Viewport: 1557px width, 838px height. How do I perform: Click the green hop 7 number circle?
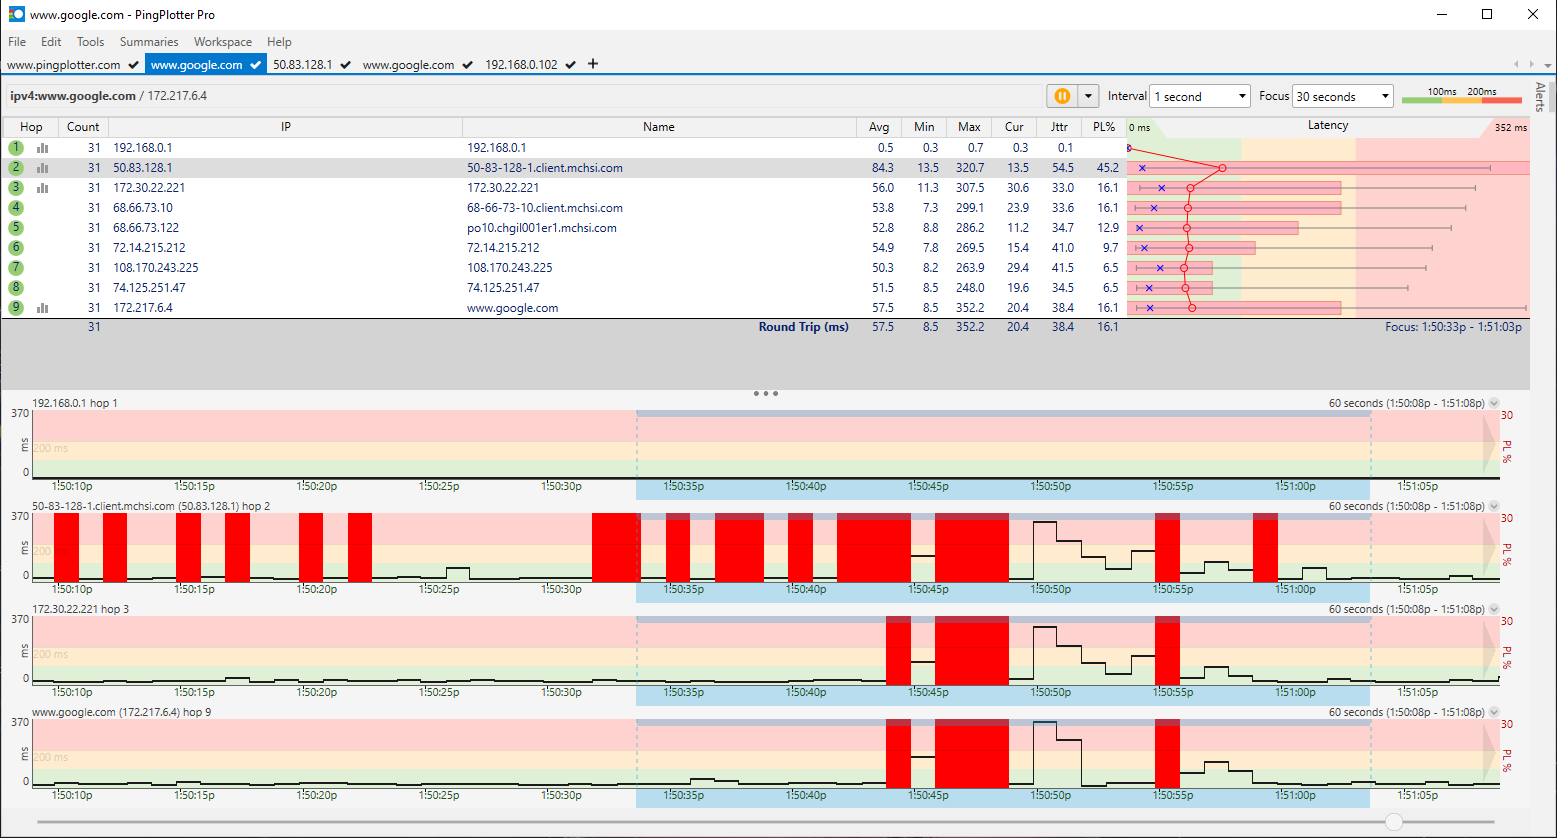click(16, 268)
